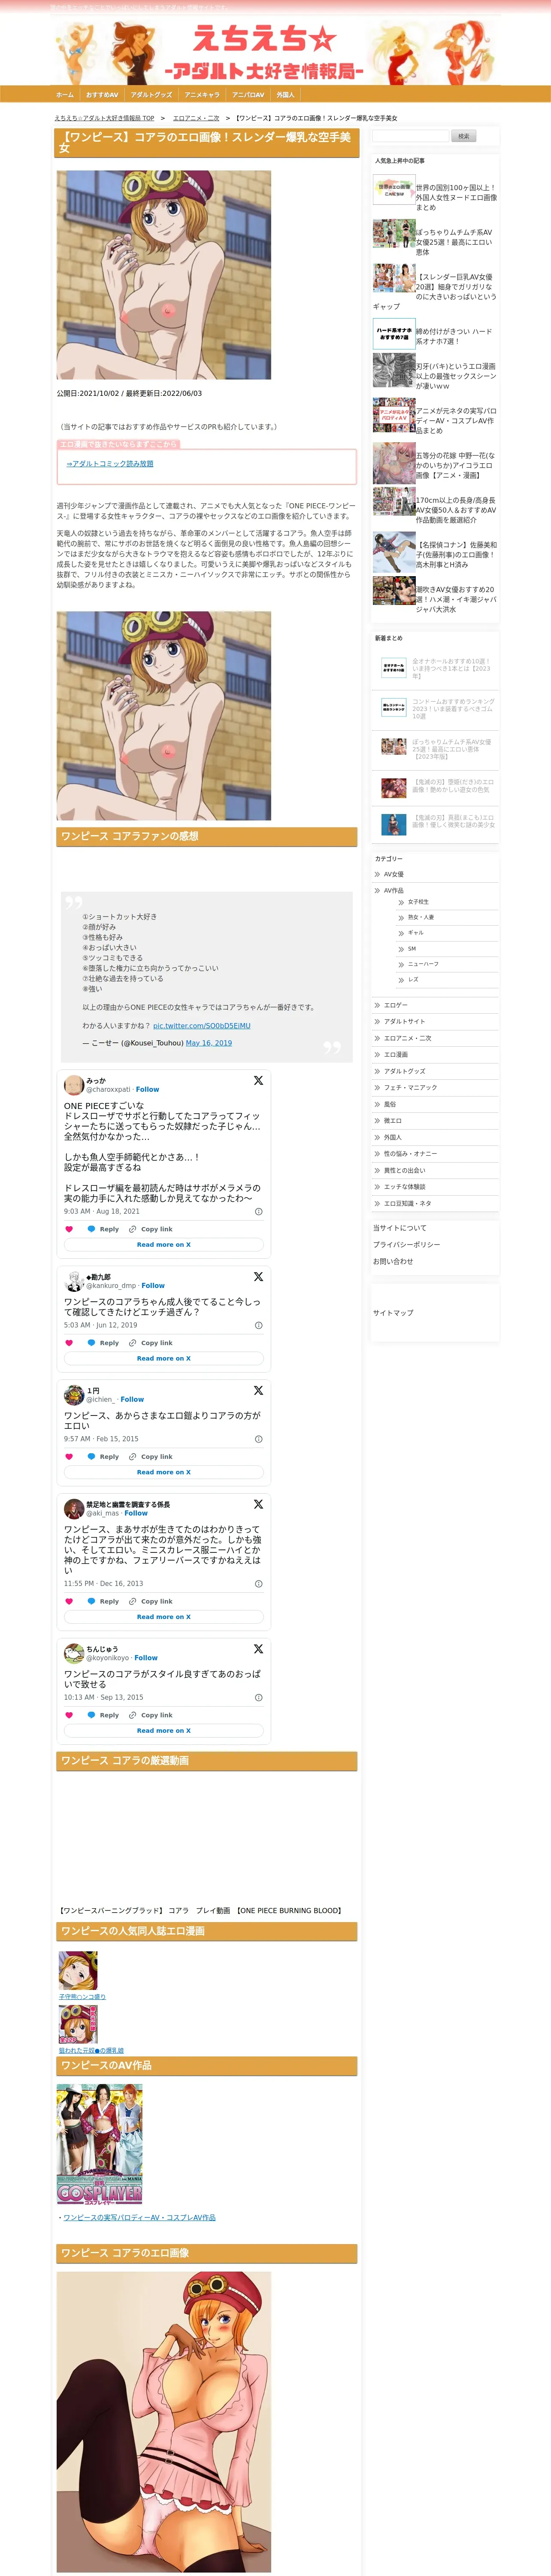Follow @koyonikoyo from the tweet
Image resolution: width=551 pixels, height=2576 pixels.
pos(146,1658)
